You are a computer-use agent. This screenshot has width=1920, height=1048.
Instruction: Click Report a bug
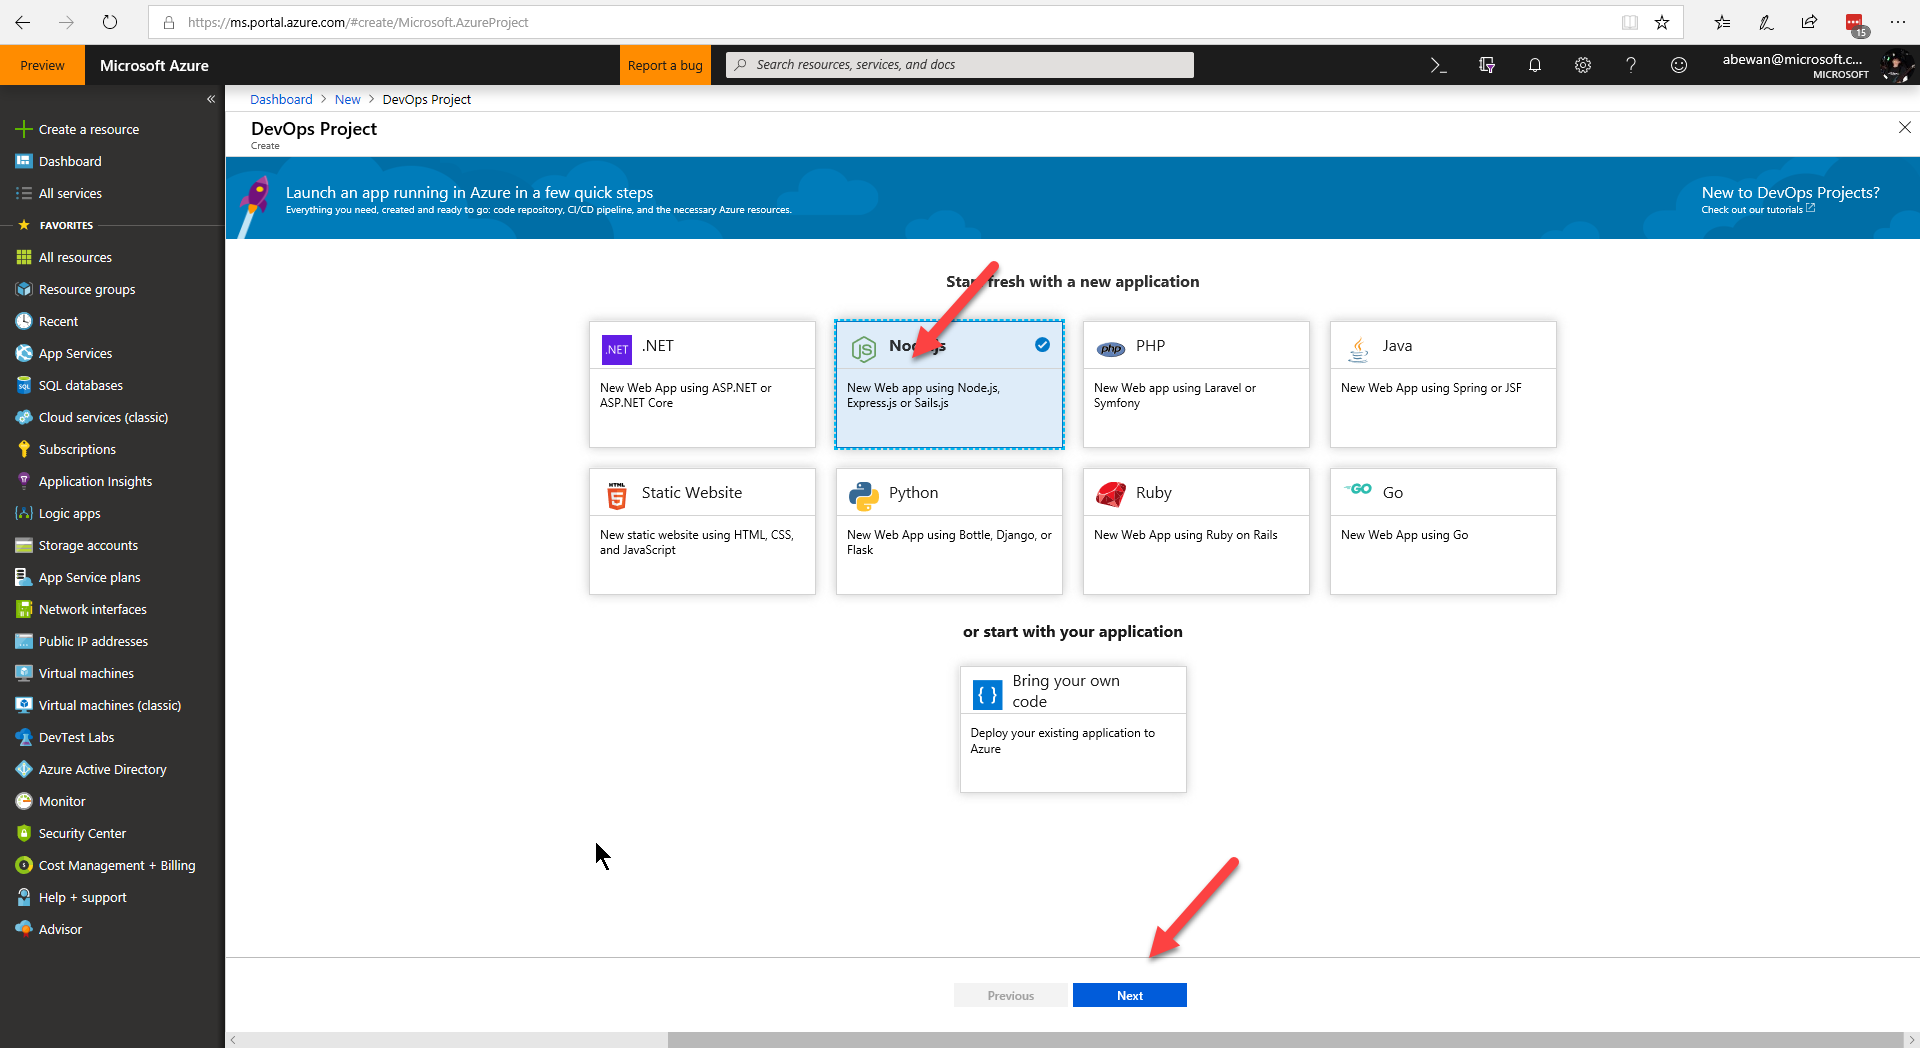point(665,65)
